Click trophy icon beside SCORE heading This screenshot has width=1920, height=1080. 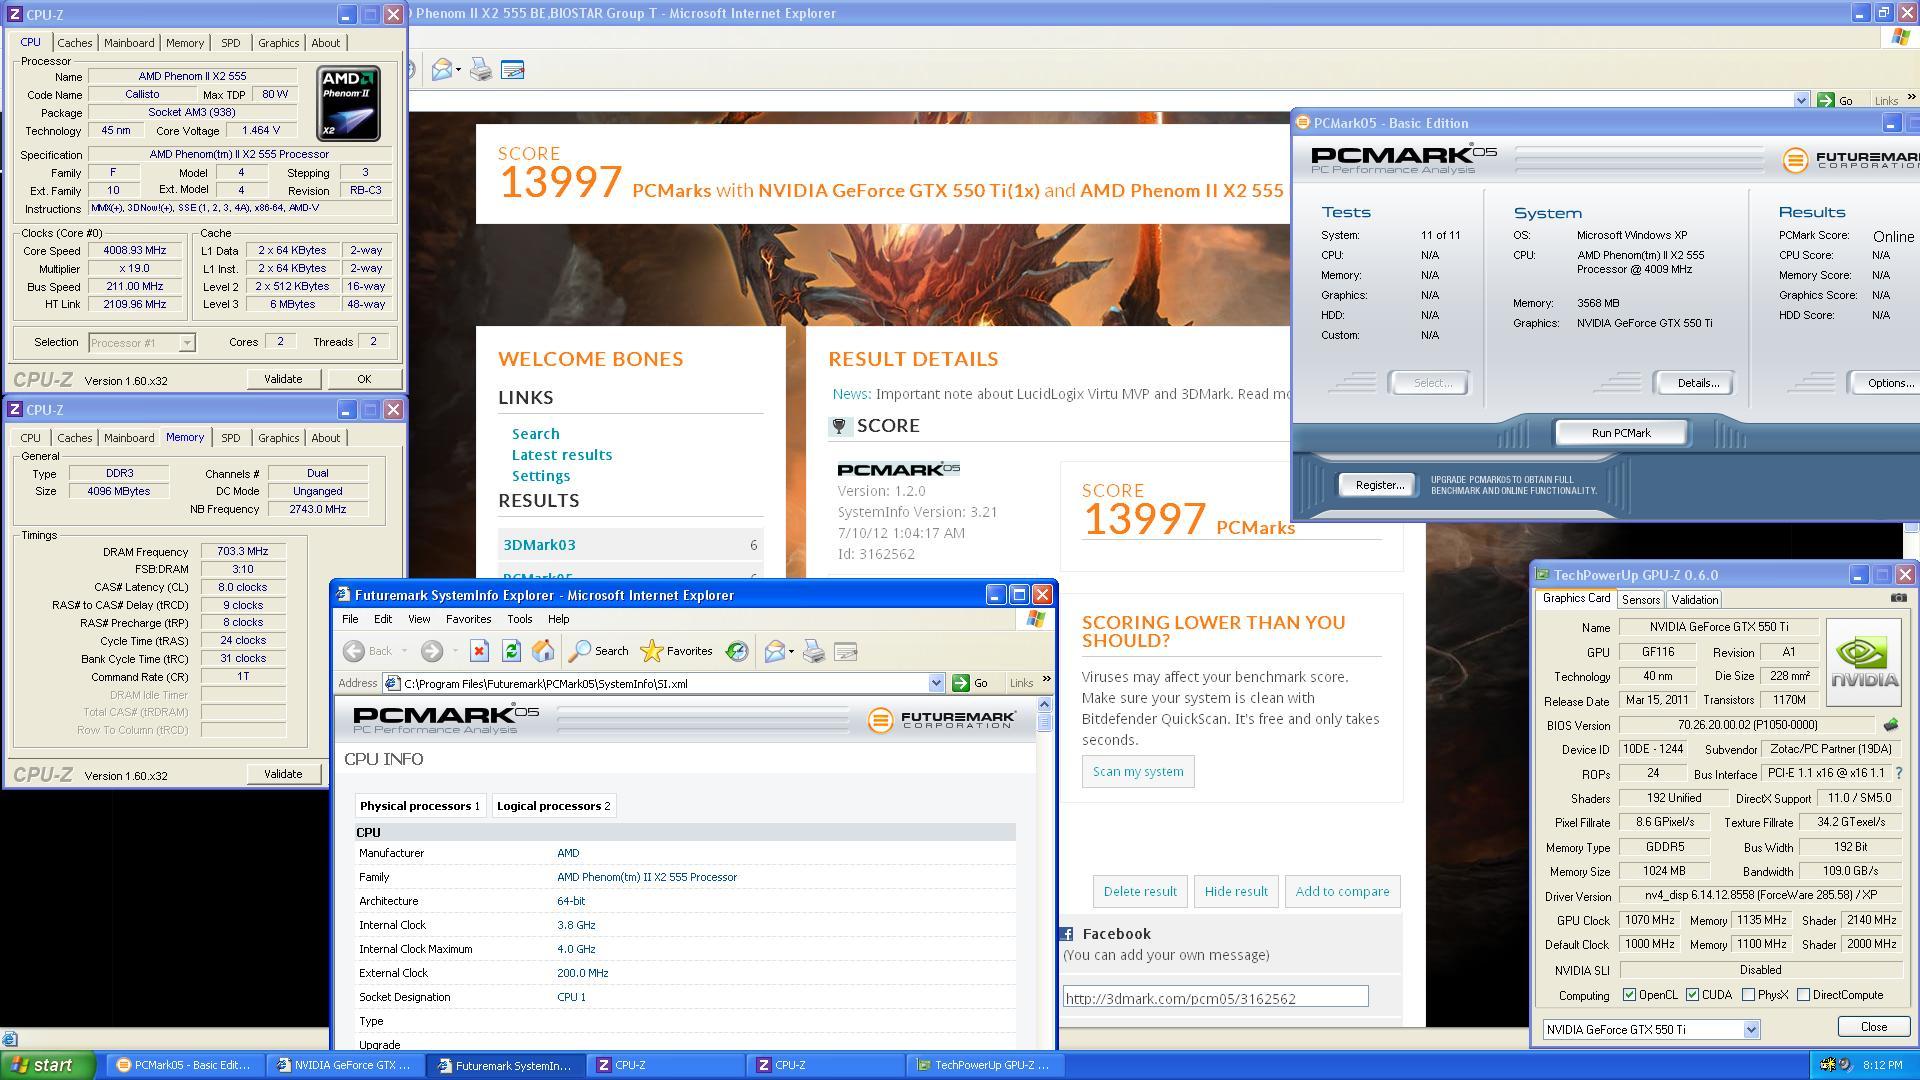coord(840,426)
